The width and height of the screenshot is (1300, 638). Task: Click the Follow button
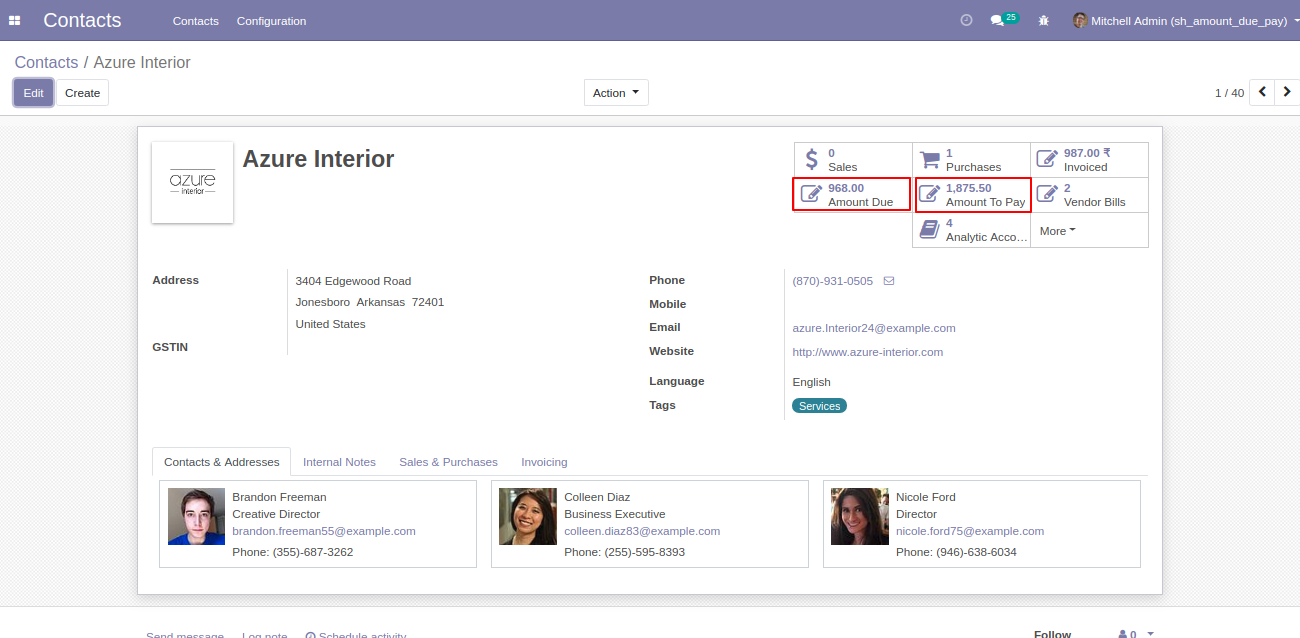tap(1052, 634)
